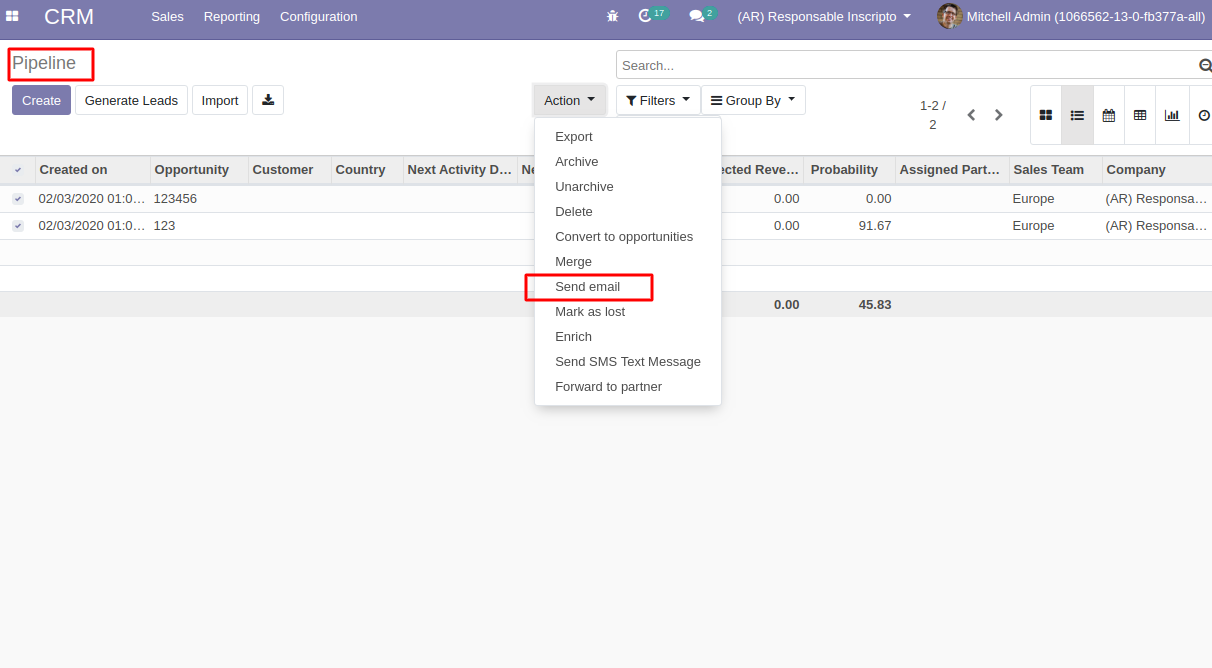Switch to the kanban view
Viewport: 1212px width, 668px height.
pos(1045,115)
